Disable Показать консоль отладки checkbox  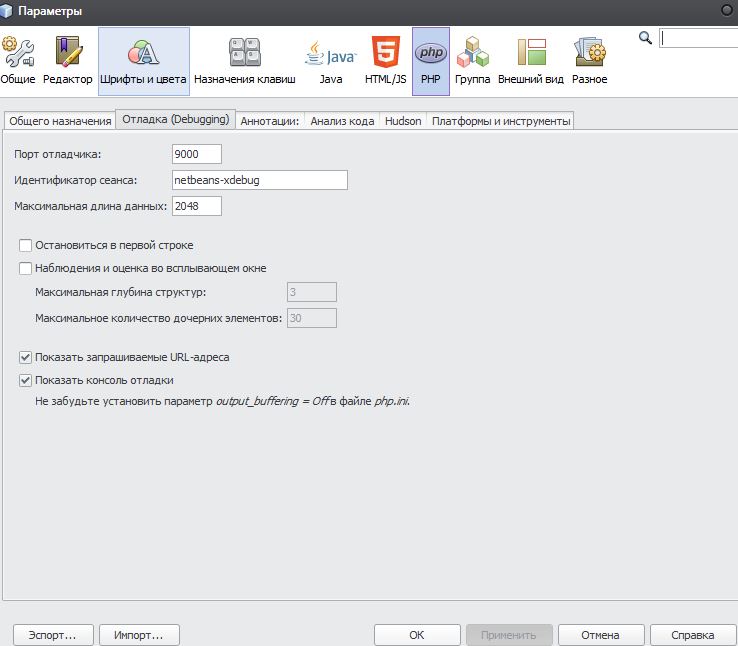point(26,380)
